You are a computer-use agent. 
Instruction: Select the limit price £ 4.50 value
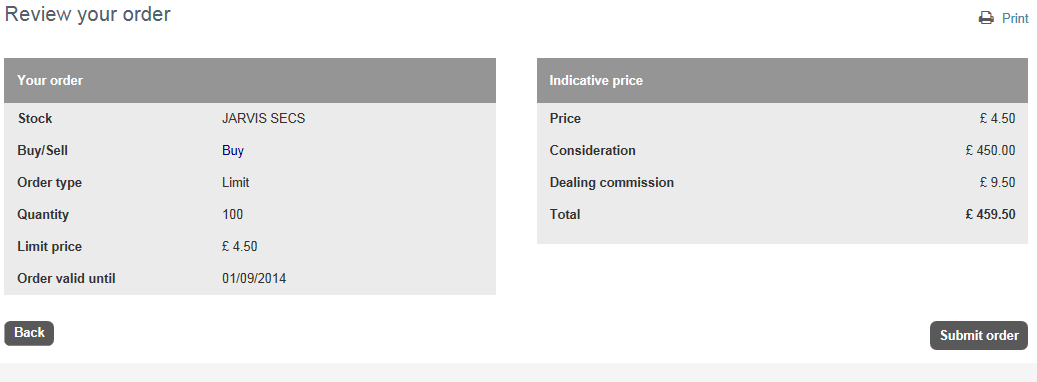click(239, 247)
